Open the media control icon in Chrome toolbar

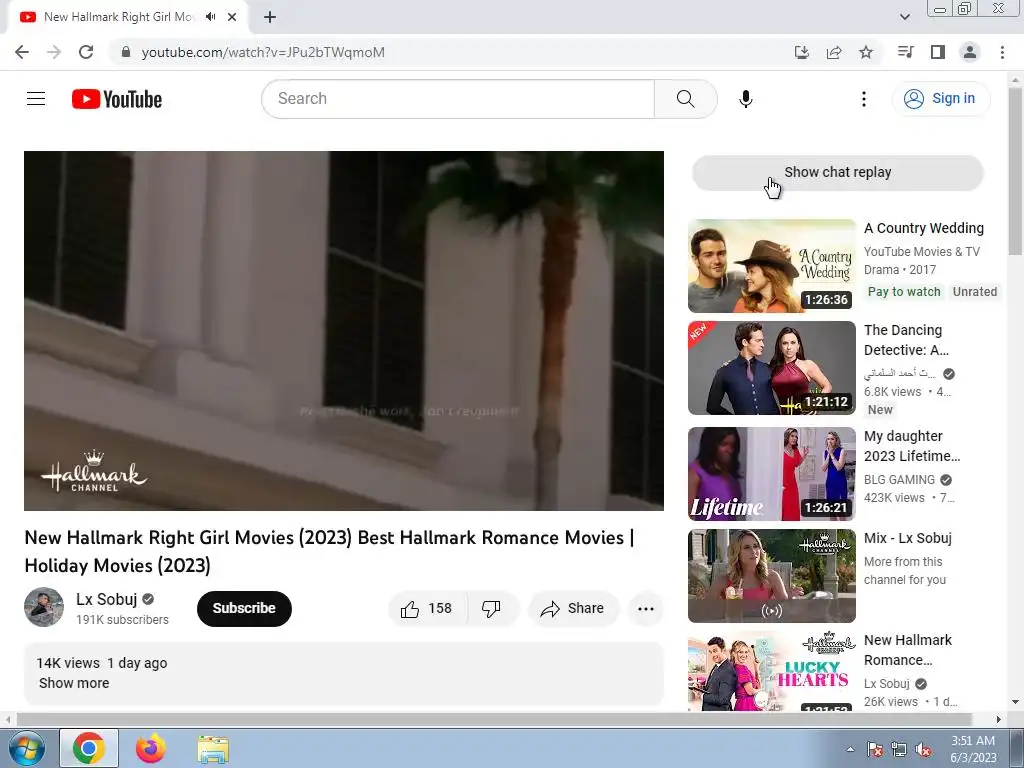905,52
